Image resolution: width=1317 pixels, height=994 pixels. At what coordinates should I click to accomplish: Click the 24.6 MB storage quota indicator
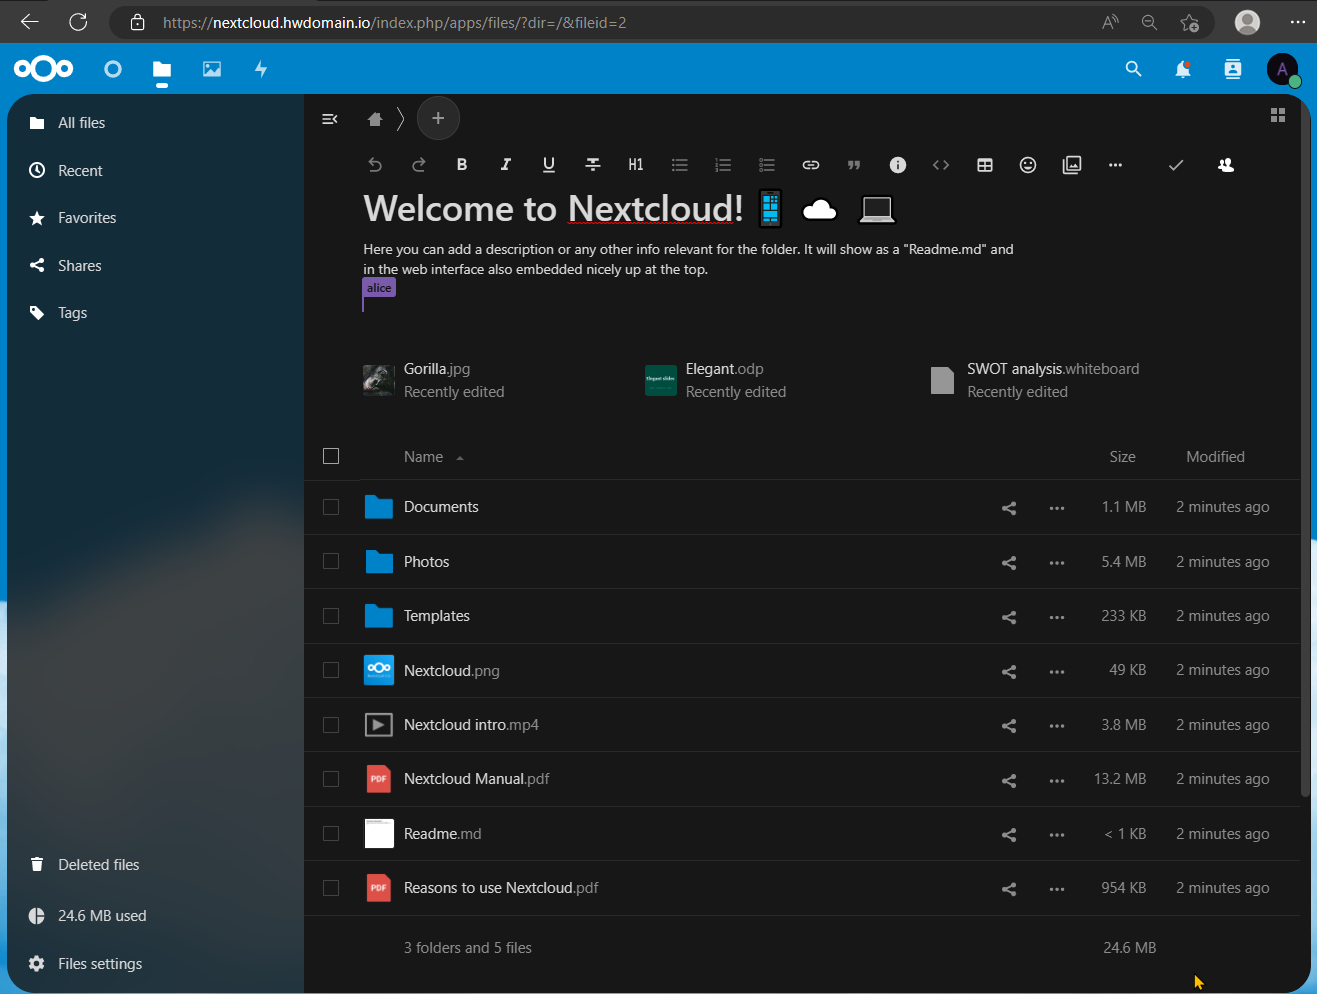click(x=100, y=915)
